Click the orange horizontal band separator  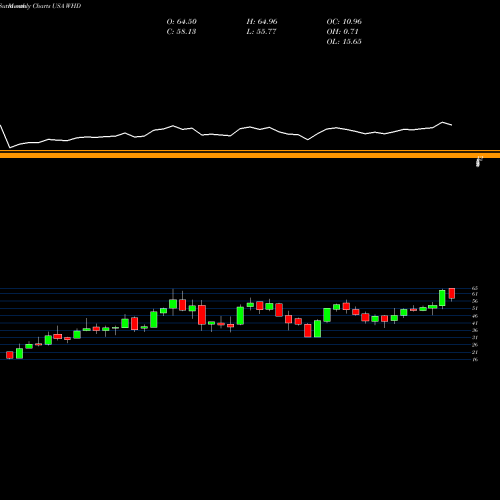(x=250, y=154)
